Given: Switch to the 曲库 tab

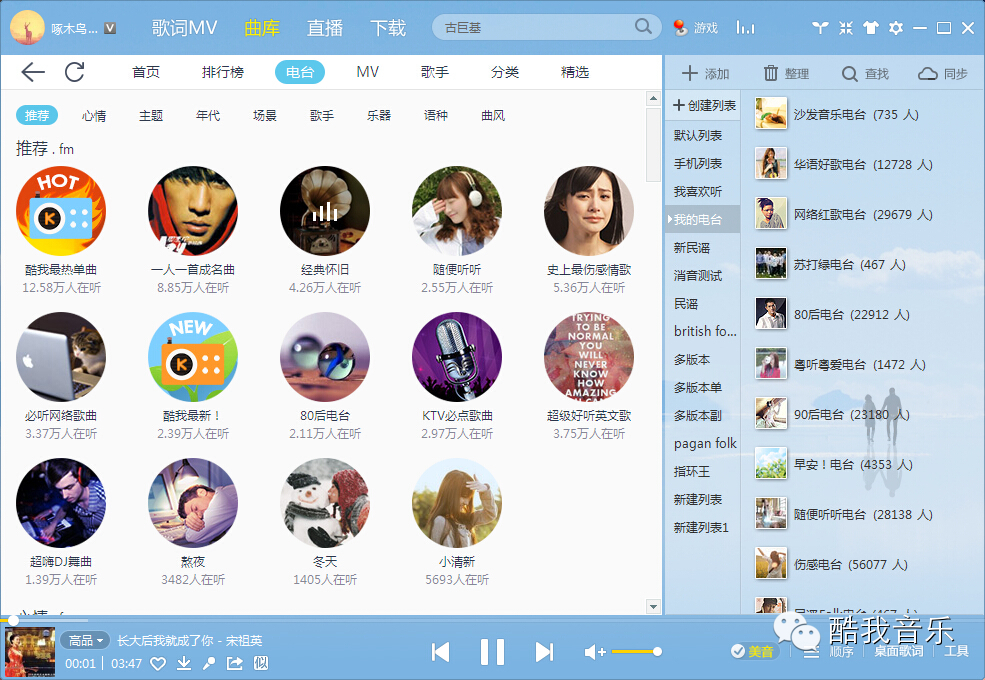Looking at the screenshot, I should tap(262, 28).
